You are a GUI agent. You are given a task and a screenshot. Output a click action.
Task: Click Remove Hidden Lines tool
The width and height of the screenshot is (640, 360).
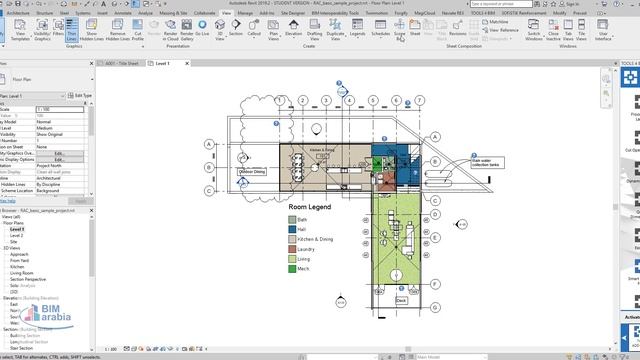tap(118, 30)
